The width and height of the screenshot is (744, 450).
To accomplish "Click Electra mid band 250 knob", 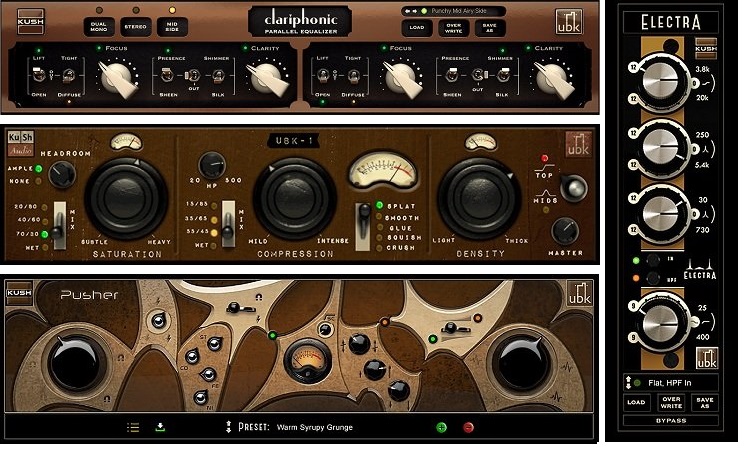I will [x=660, y=148].
